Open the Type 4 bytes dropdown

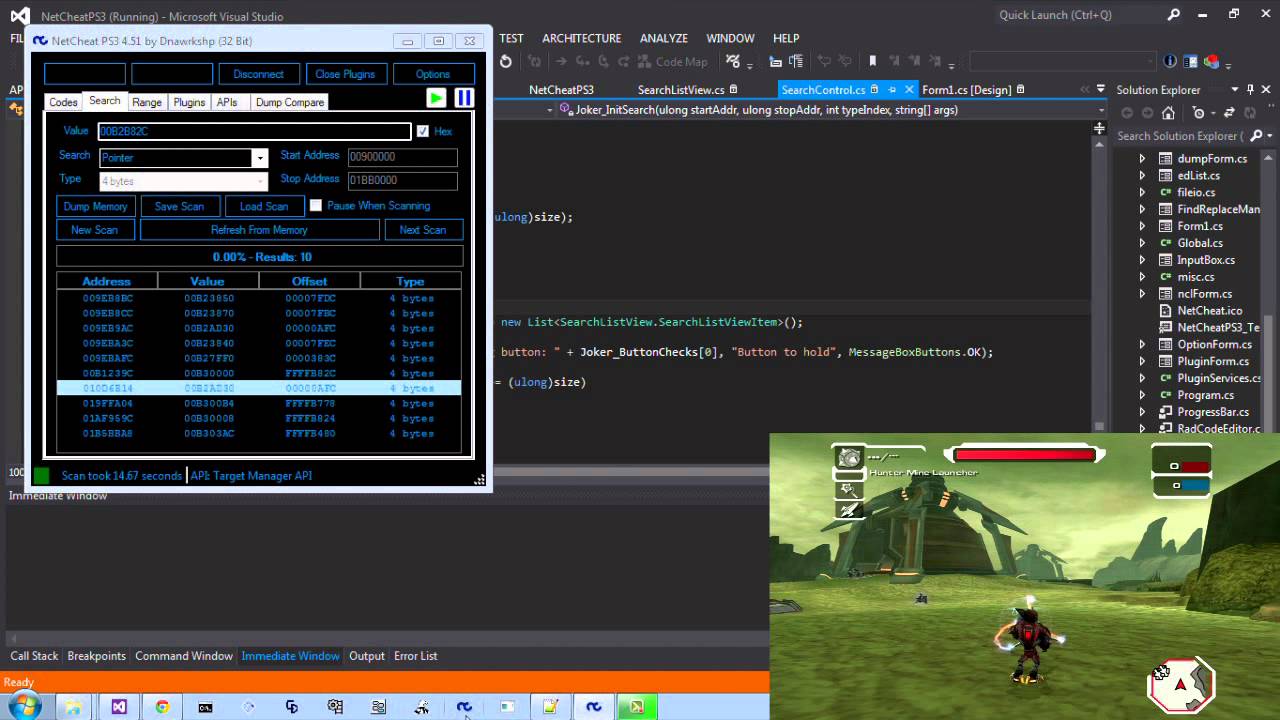click(259, 181)
